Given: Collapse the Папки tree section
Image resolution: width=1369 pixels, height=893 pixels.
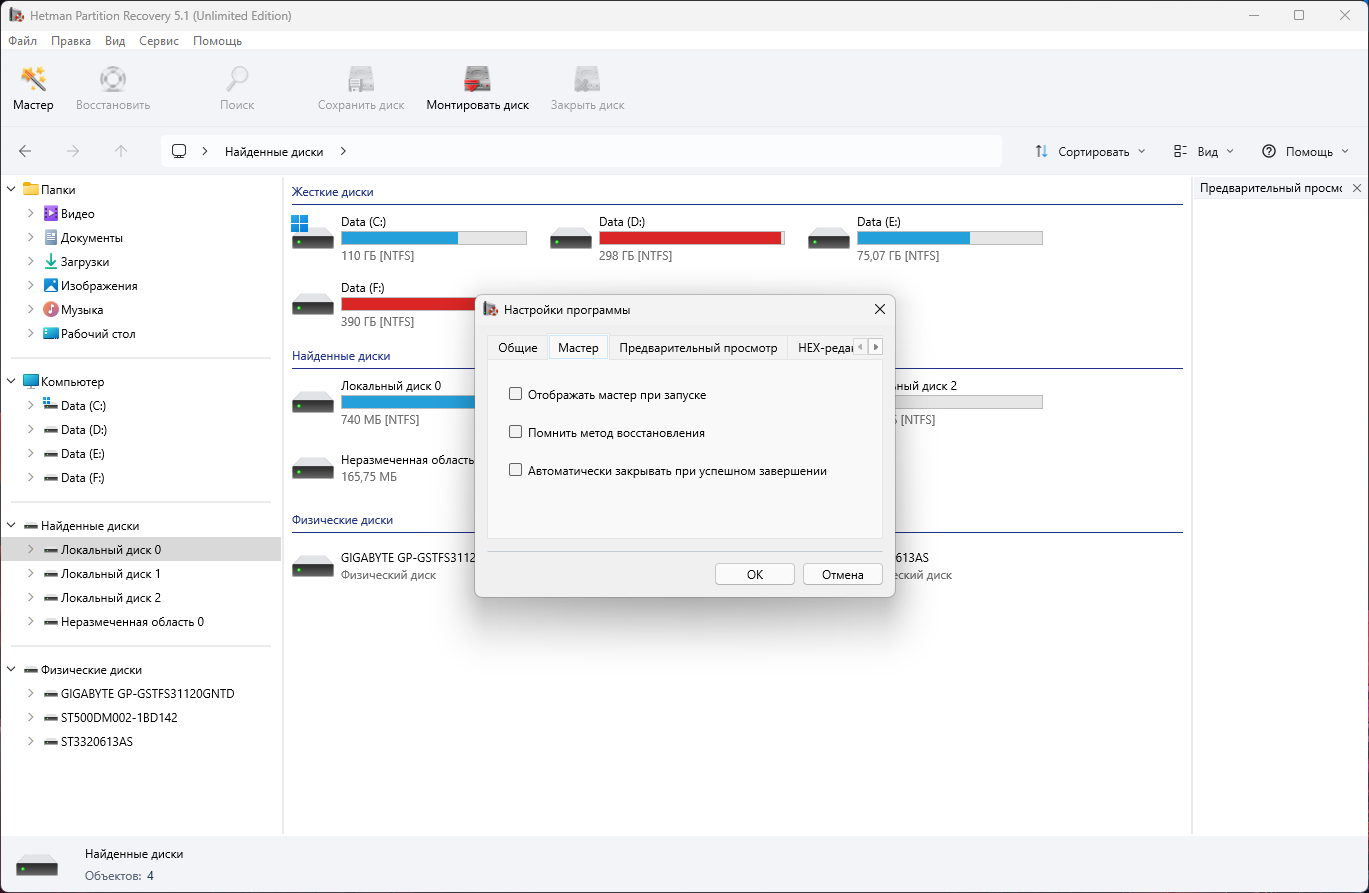Looking at the screenshot, I should pyautogui.click(x=11, y=189).
